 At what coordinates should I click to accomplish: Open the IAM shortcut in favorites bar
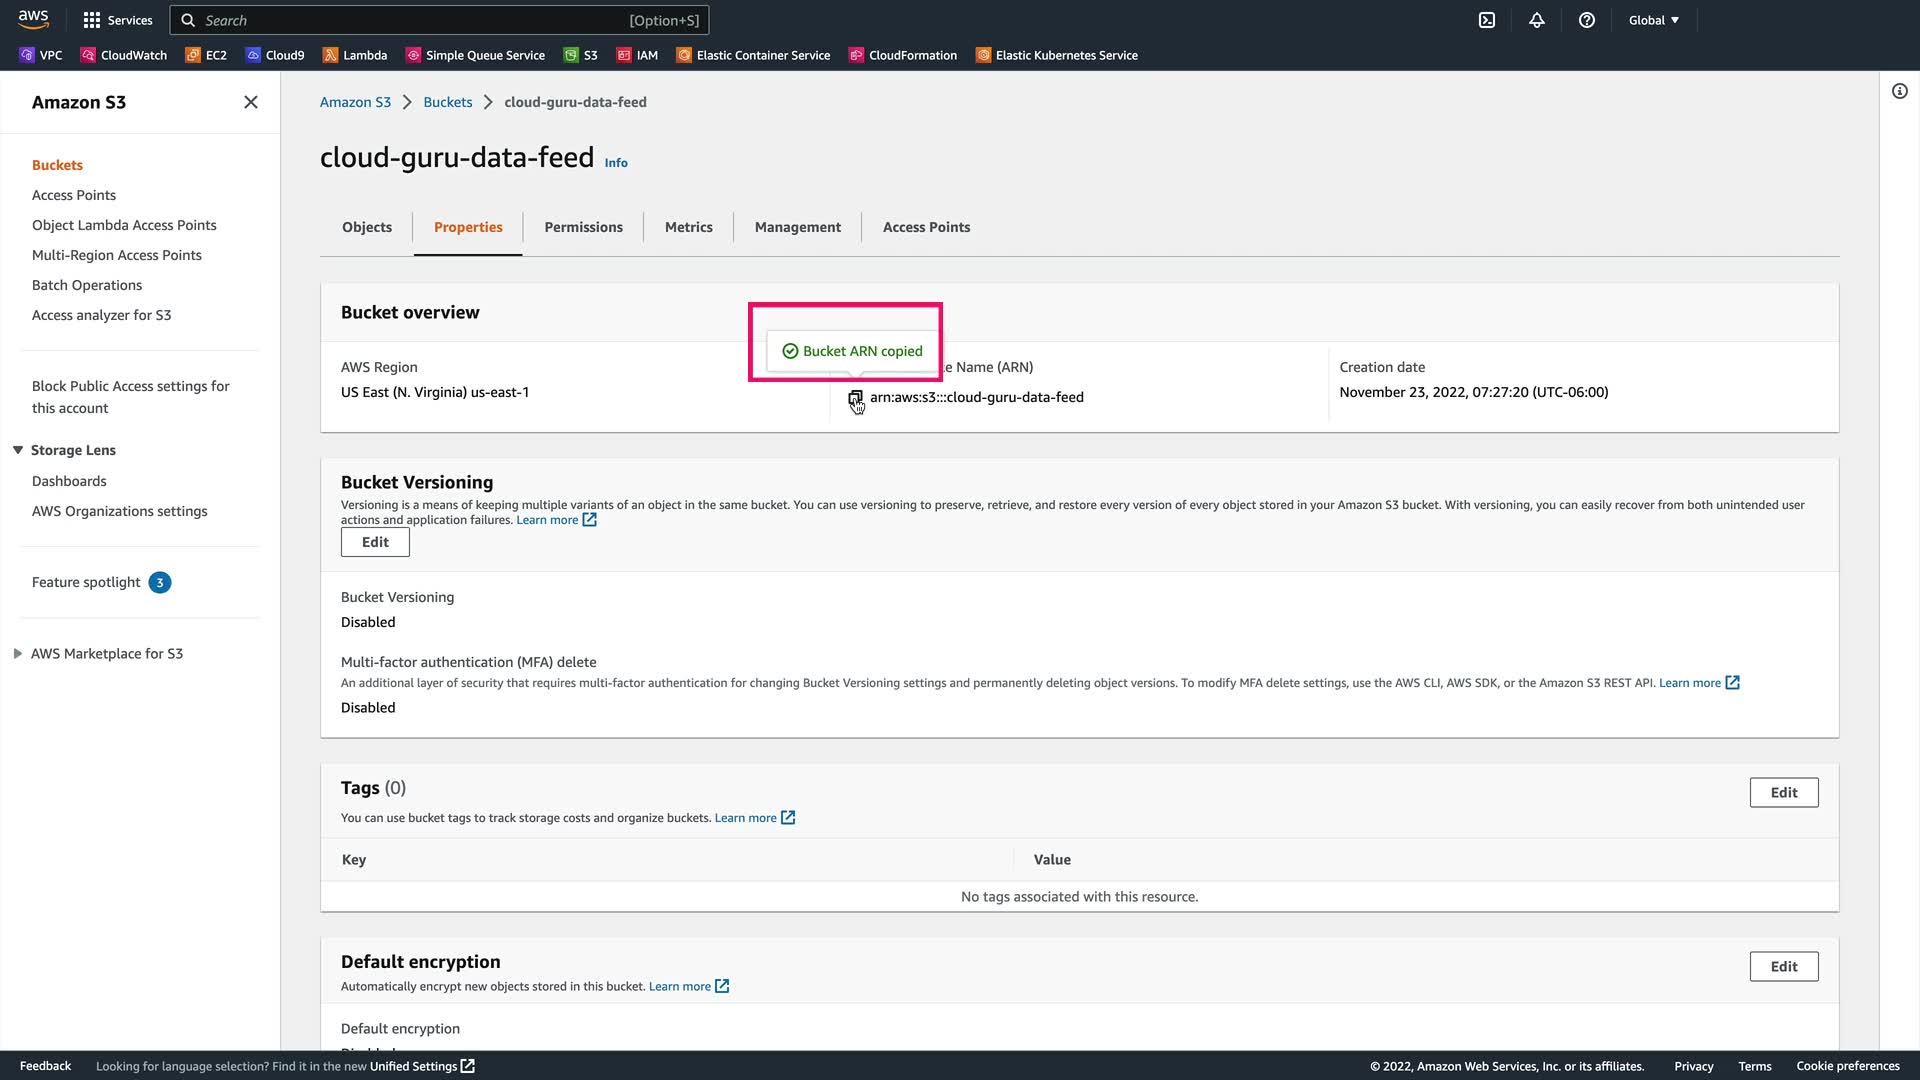637,55
